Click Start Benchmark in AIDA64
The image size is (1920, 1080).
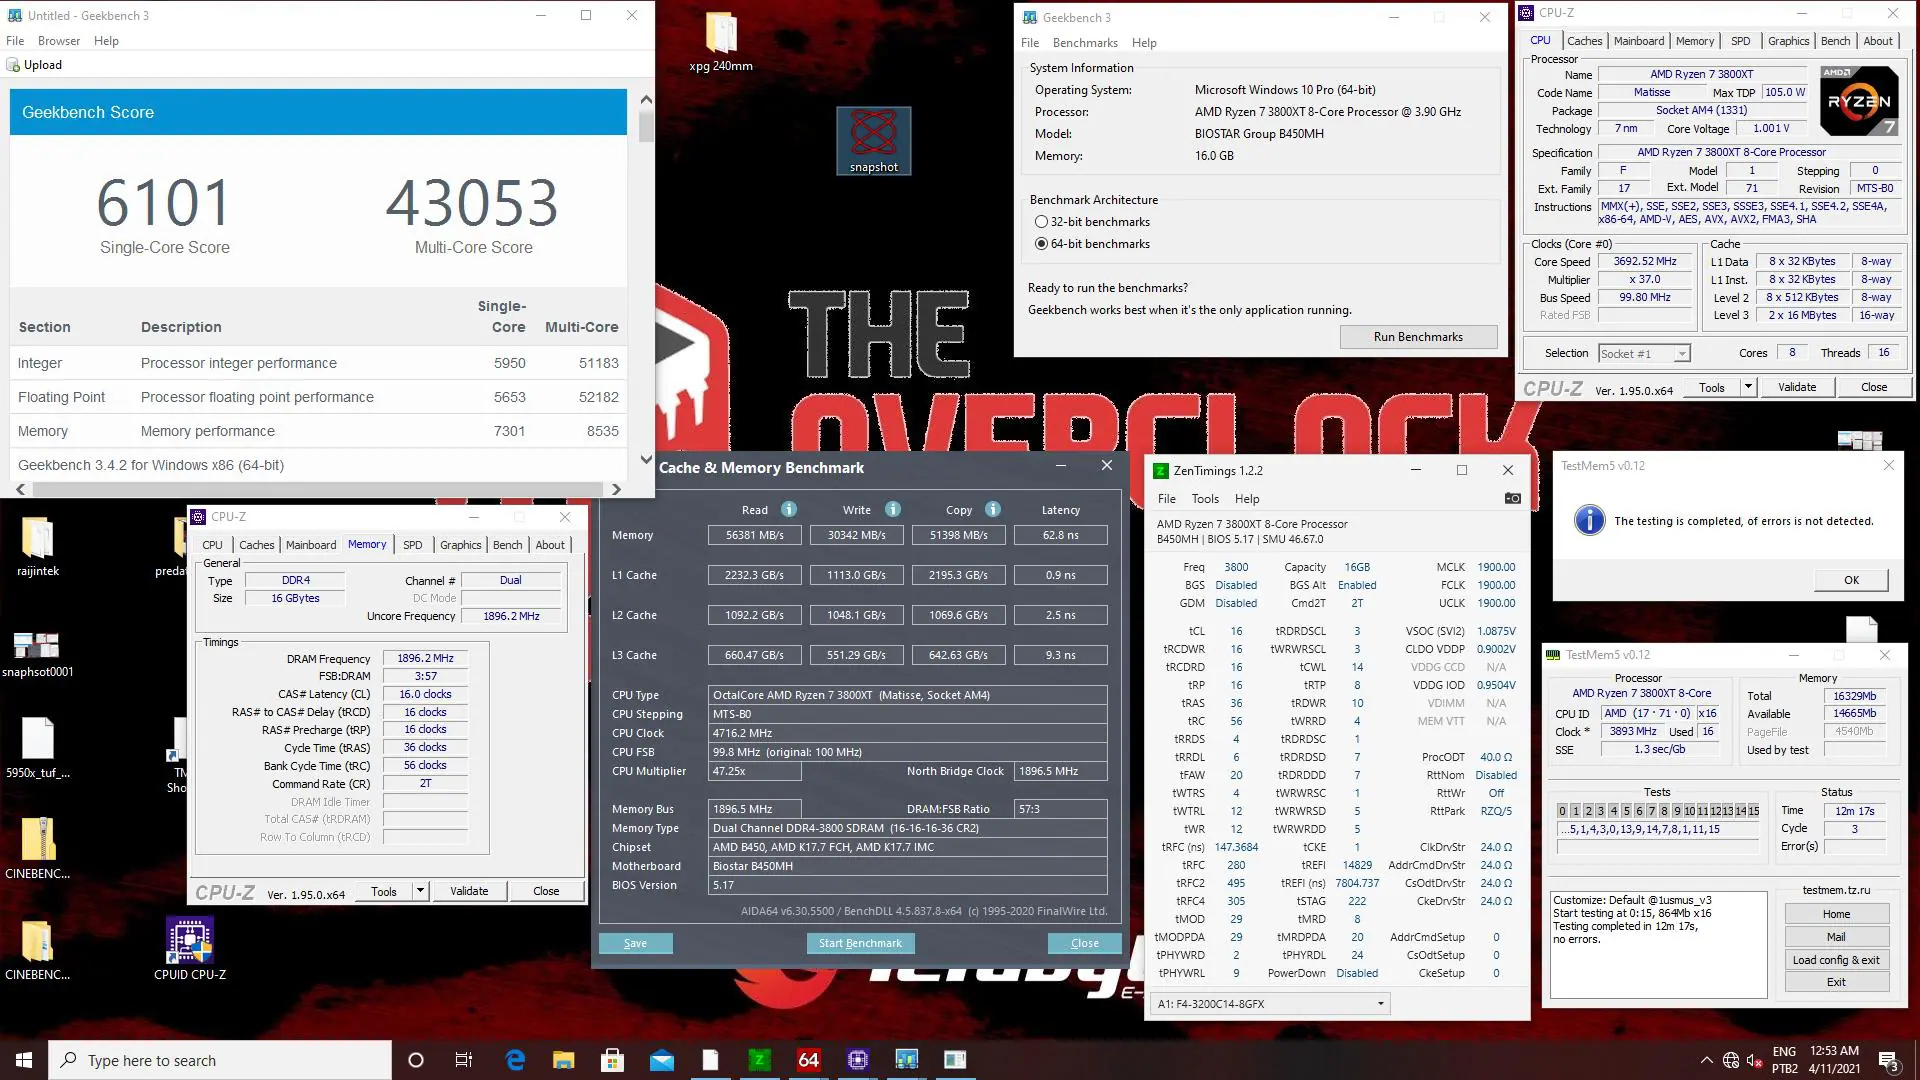860,943
